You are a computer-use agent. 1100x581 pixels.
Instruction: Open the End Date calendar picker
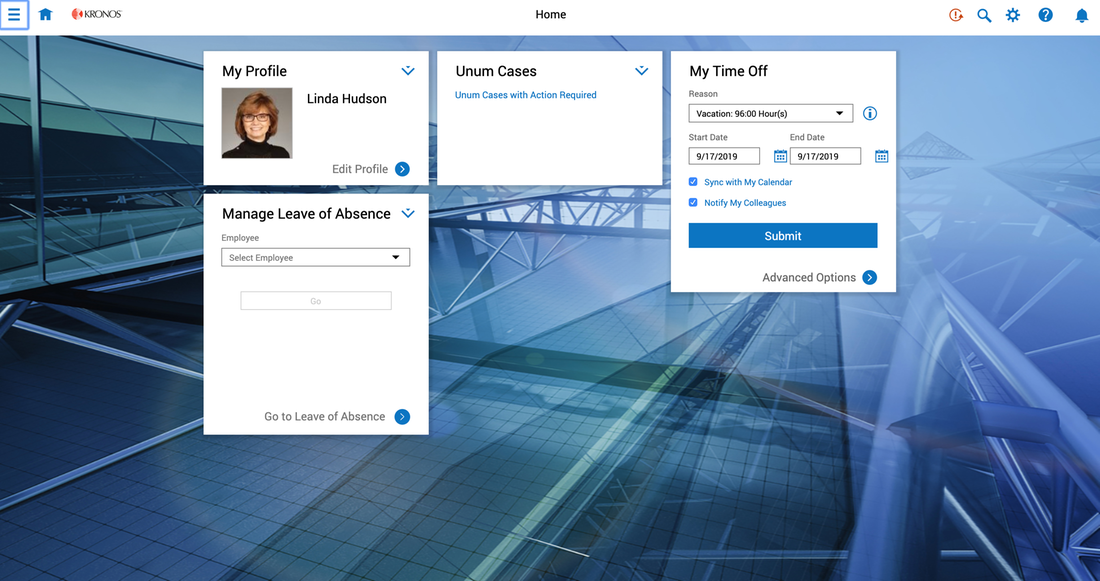pos(881,156)
